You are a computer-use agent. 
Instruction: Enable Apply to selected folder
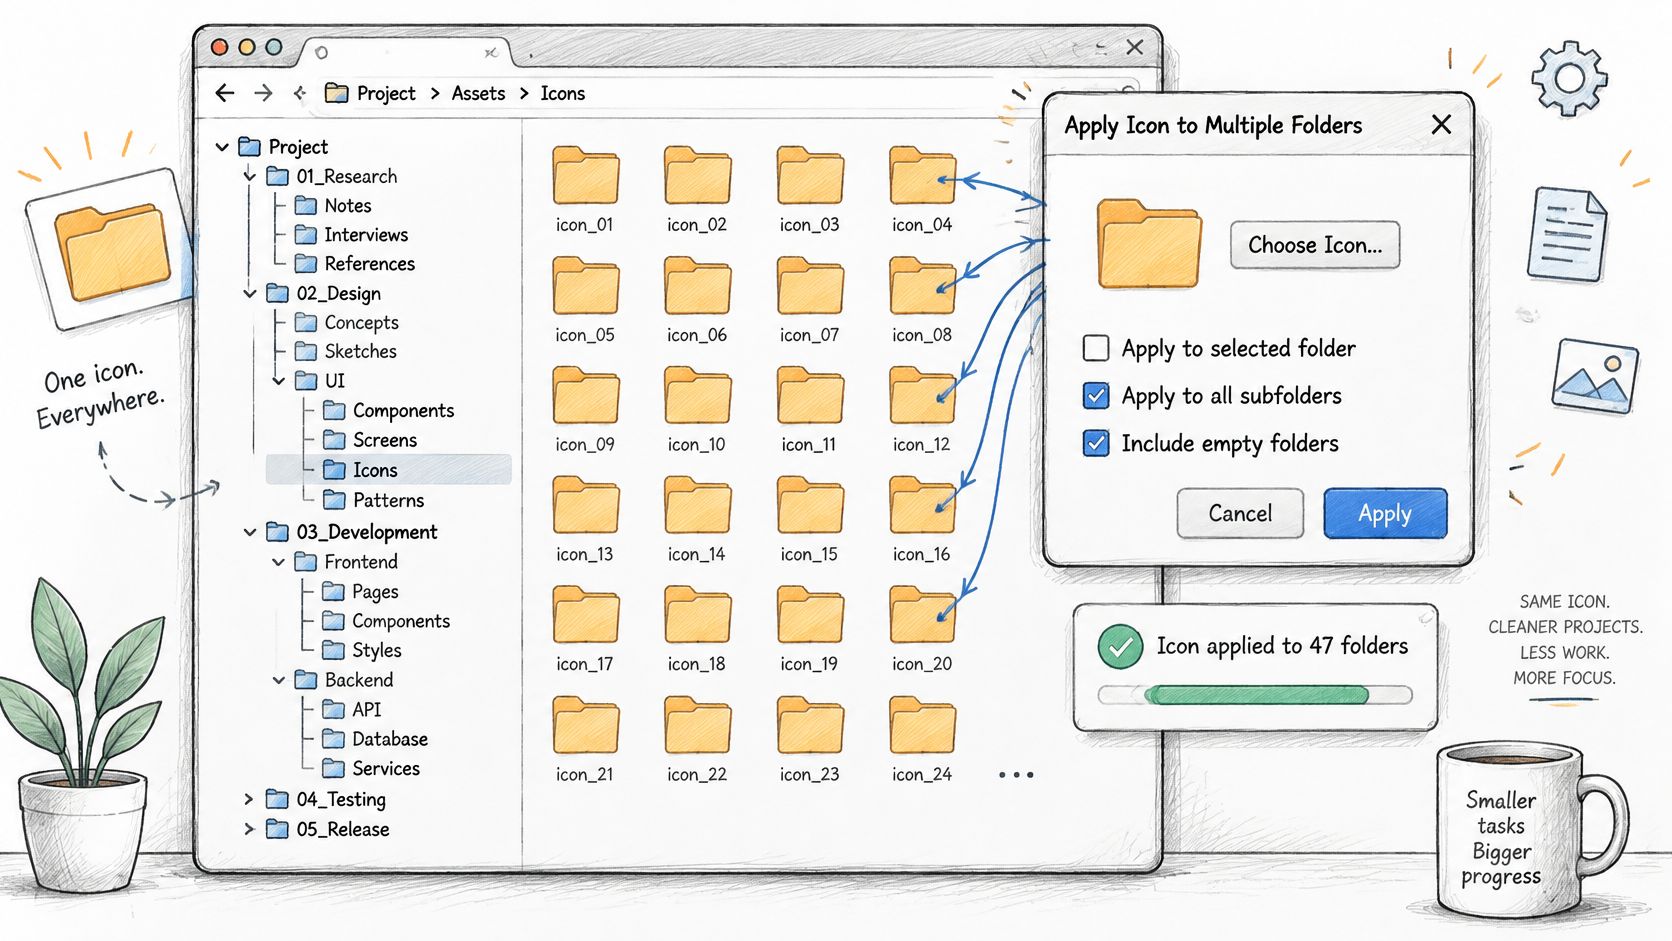click(x=1096, y=348)
